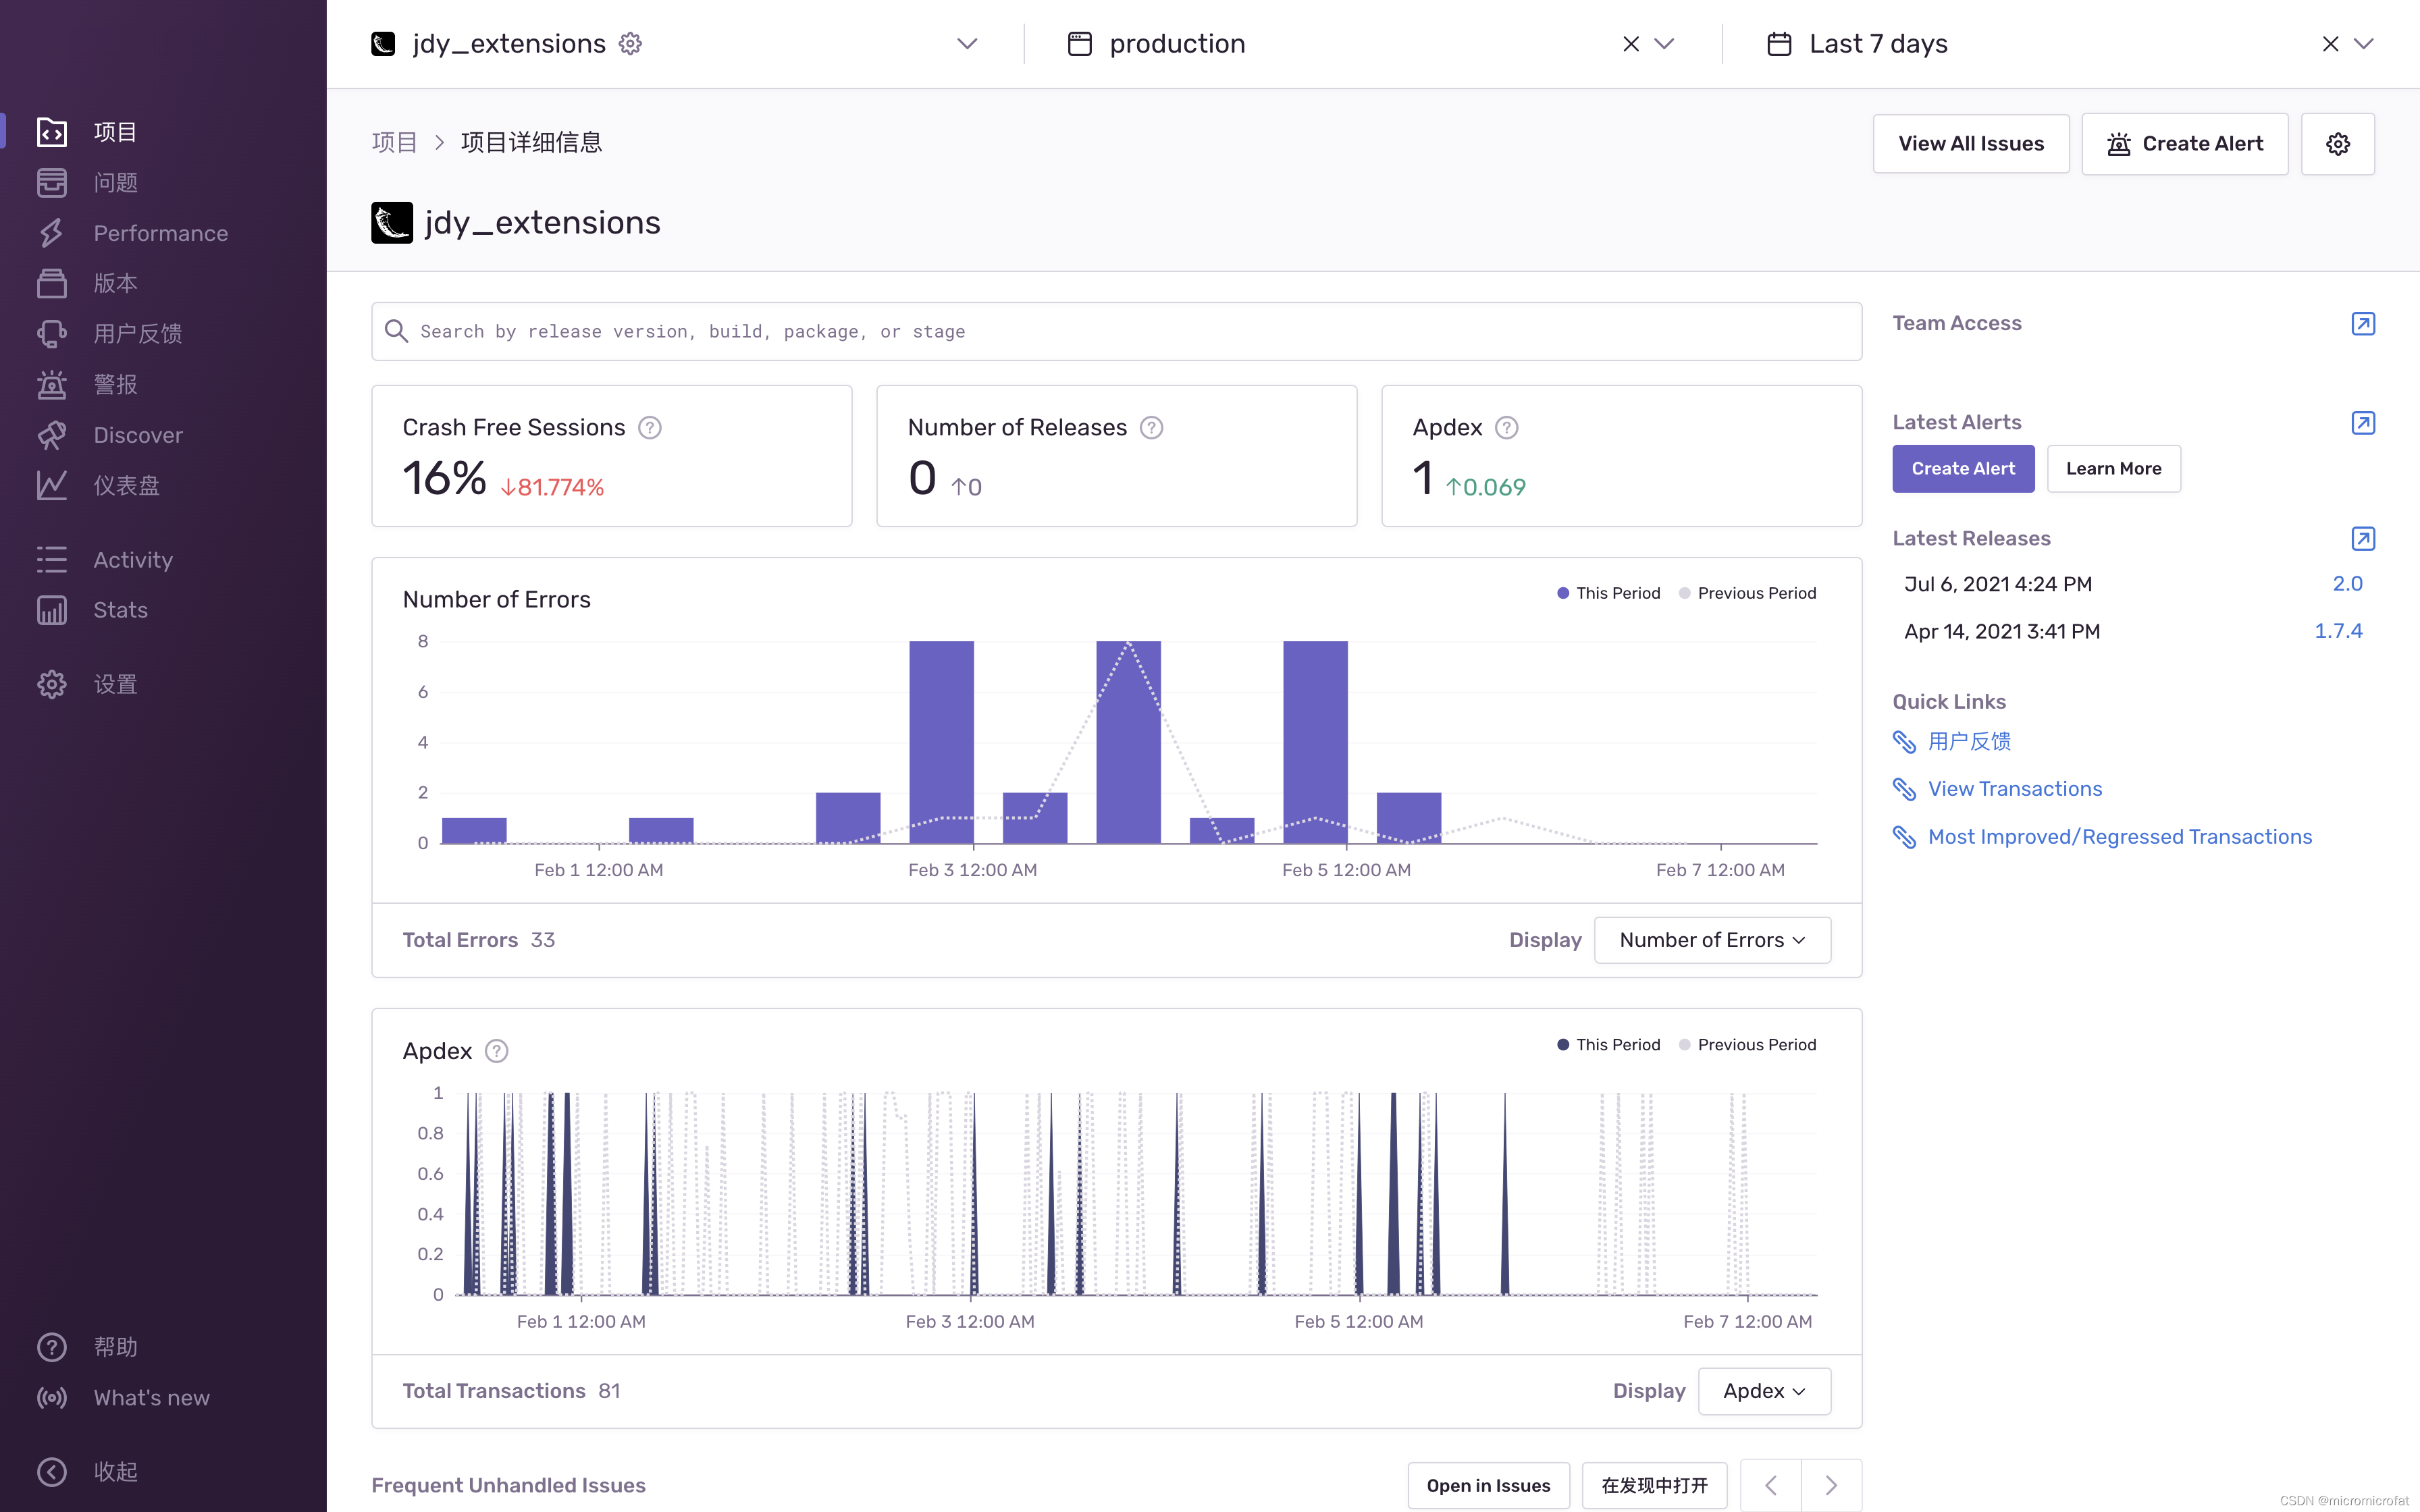Open Apdex display dropdown

point(1764,1391)
